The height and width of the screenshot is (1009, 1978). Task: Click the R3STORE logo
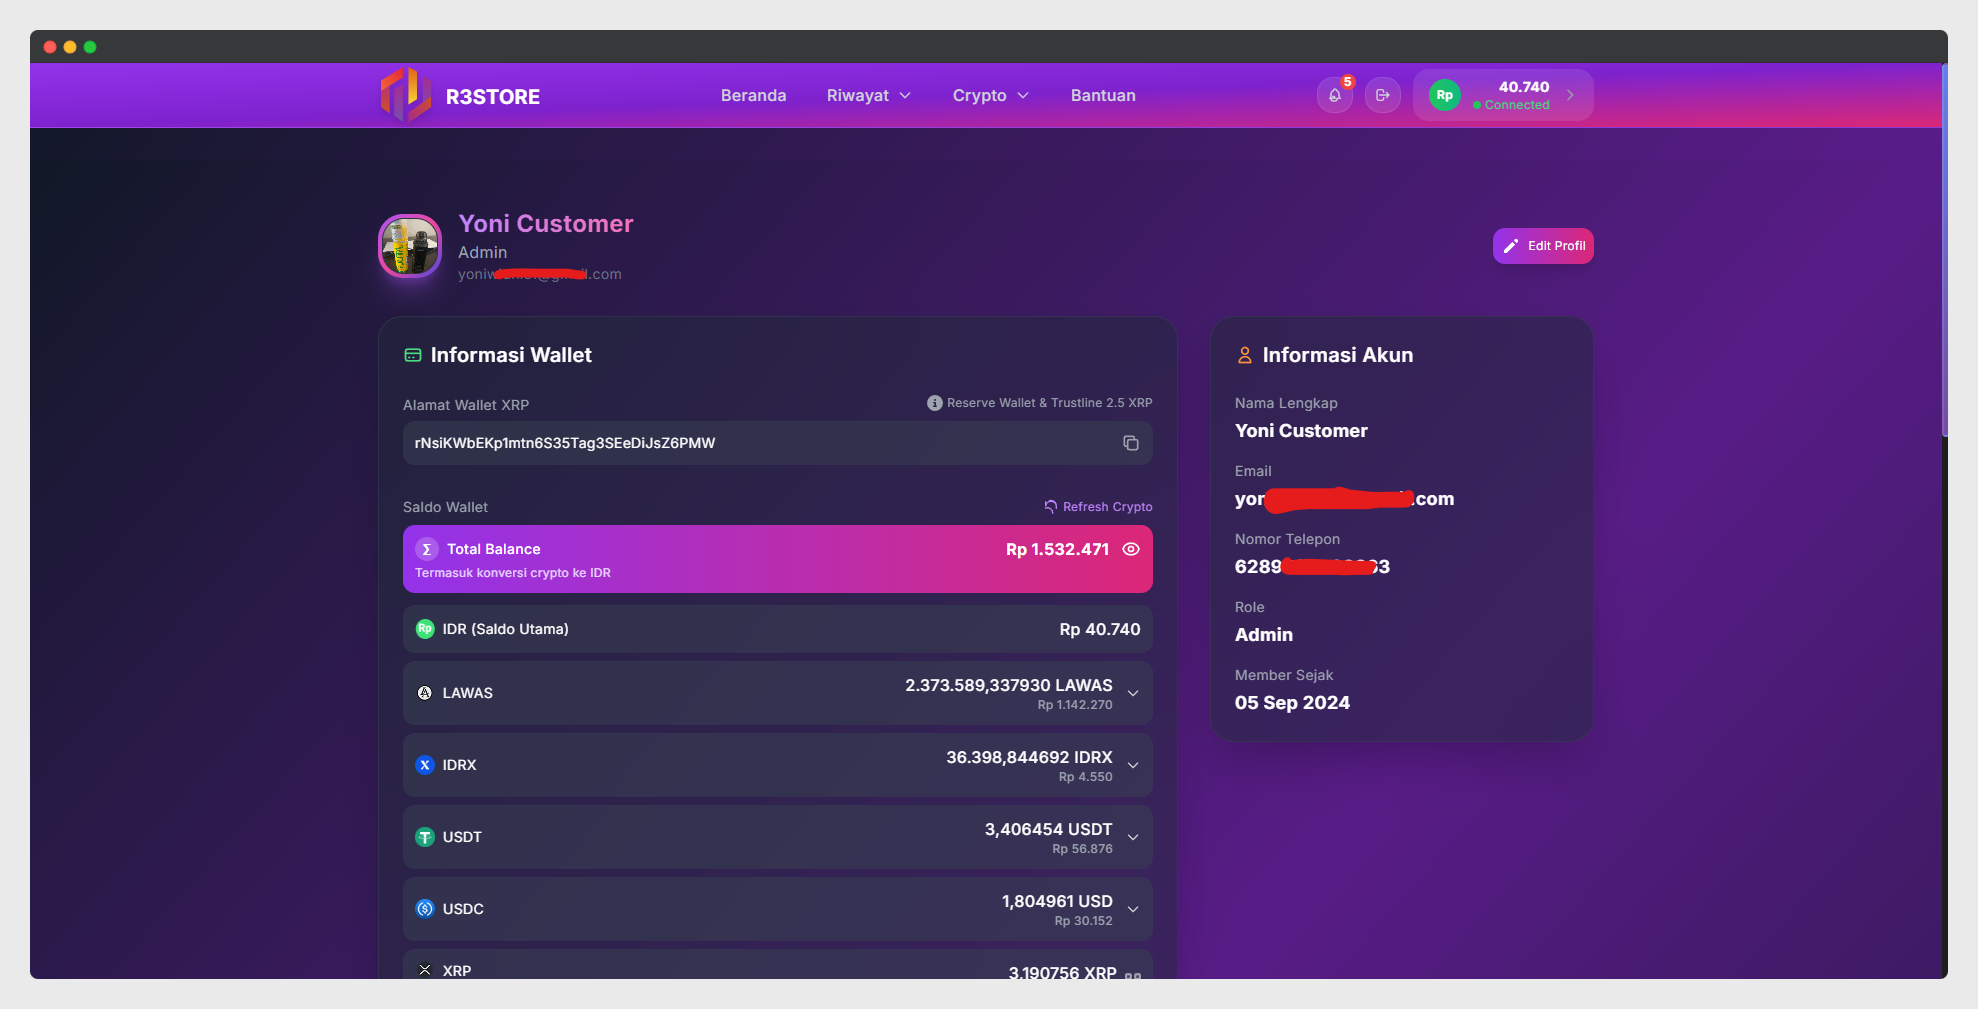tap(461, 95)
